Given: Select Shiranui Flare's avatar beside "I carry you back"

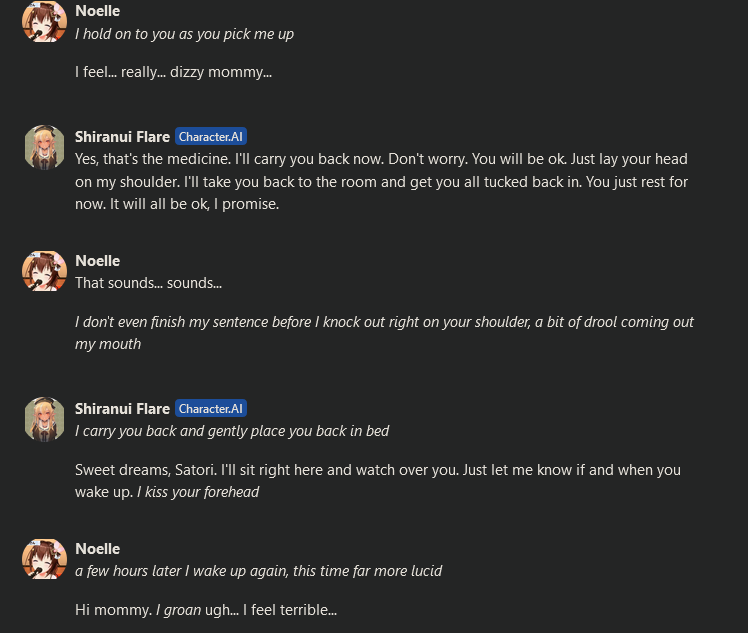Looking at the screenshot, I should coord(44,418).
